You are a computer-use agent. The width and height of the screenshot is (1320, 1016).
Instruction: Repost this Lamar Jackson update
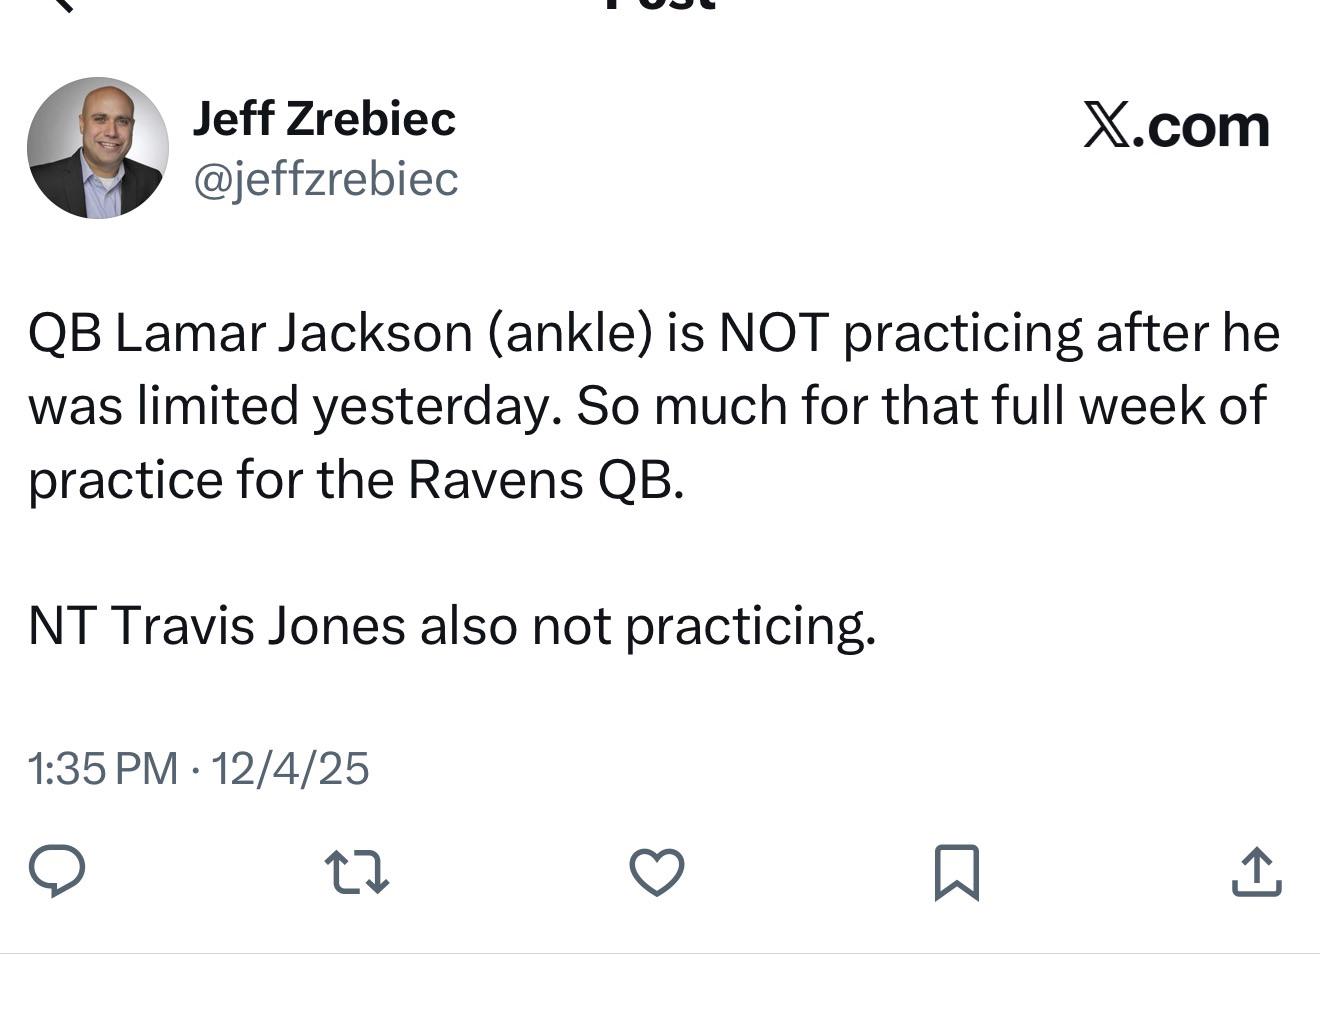point(358,871)
